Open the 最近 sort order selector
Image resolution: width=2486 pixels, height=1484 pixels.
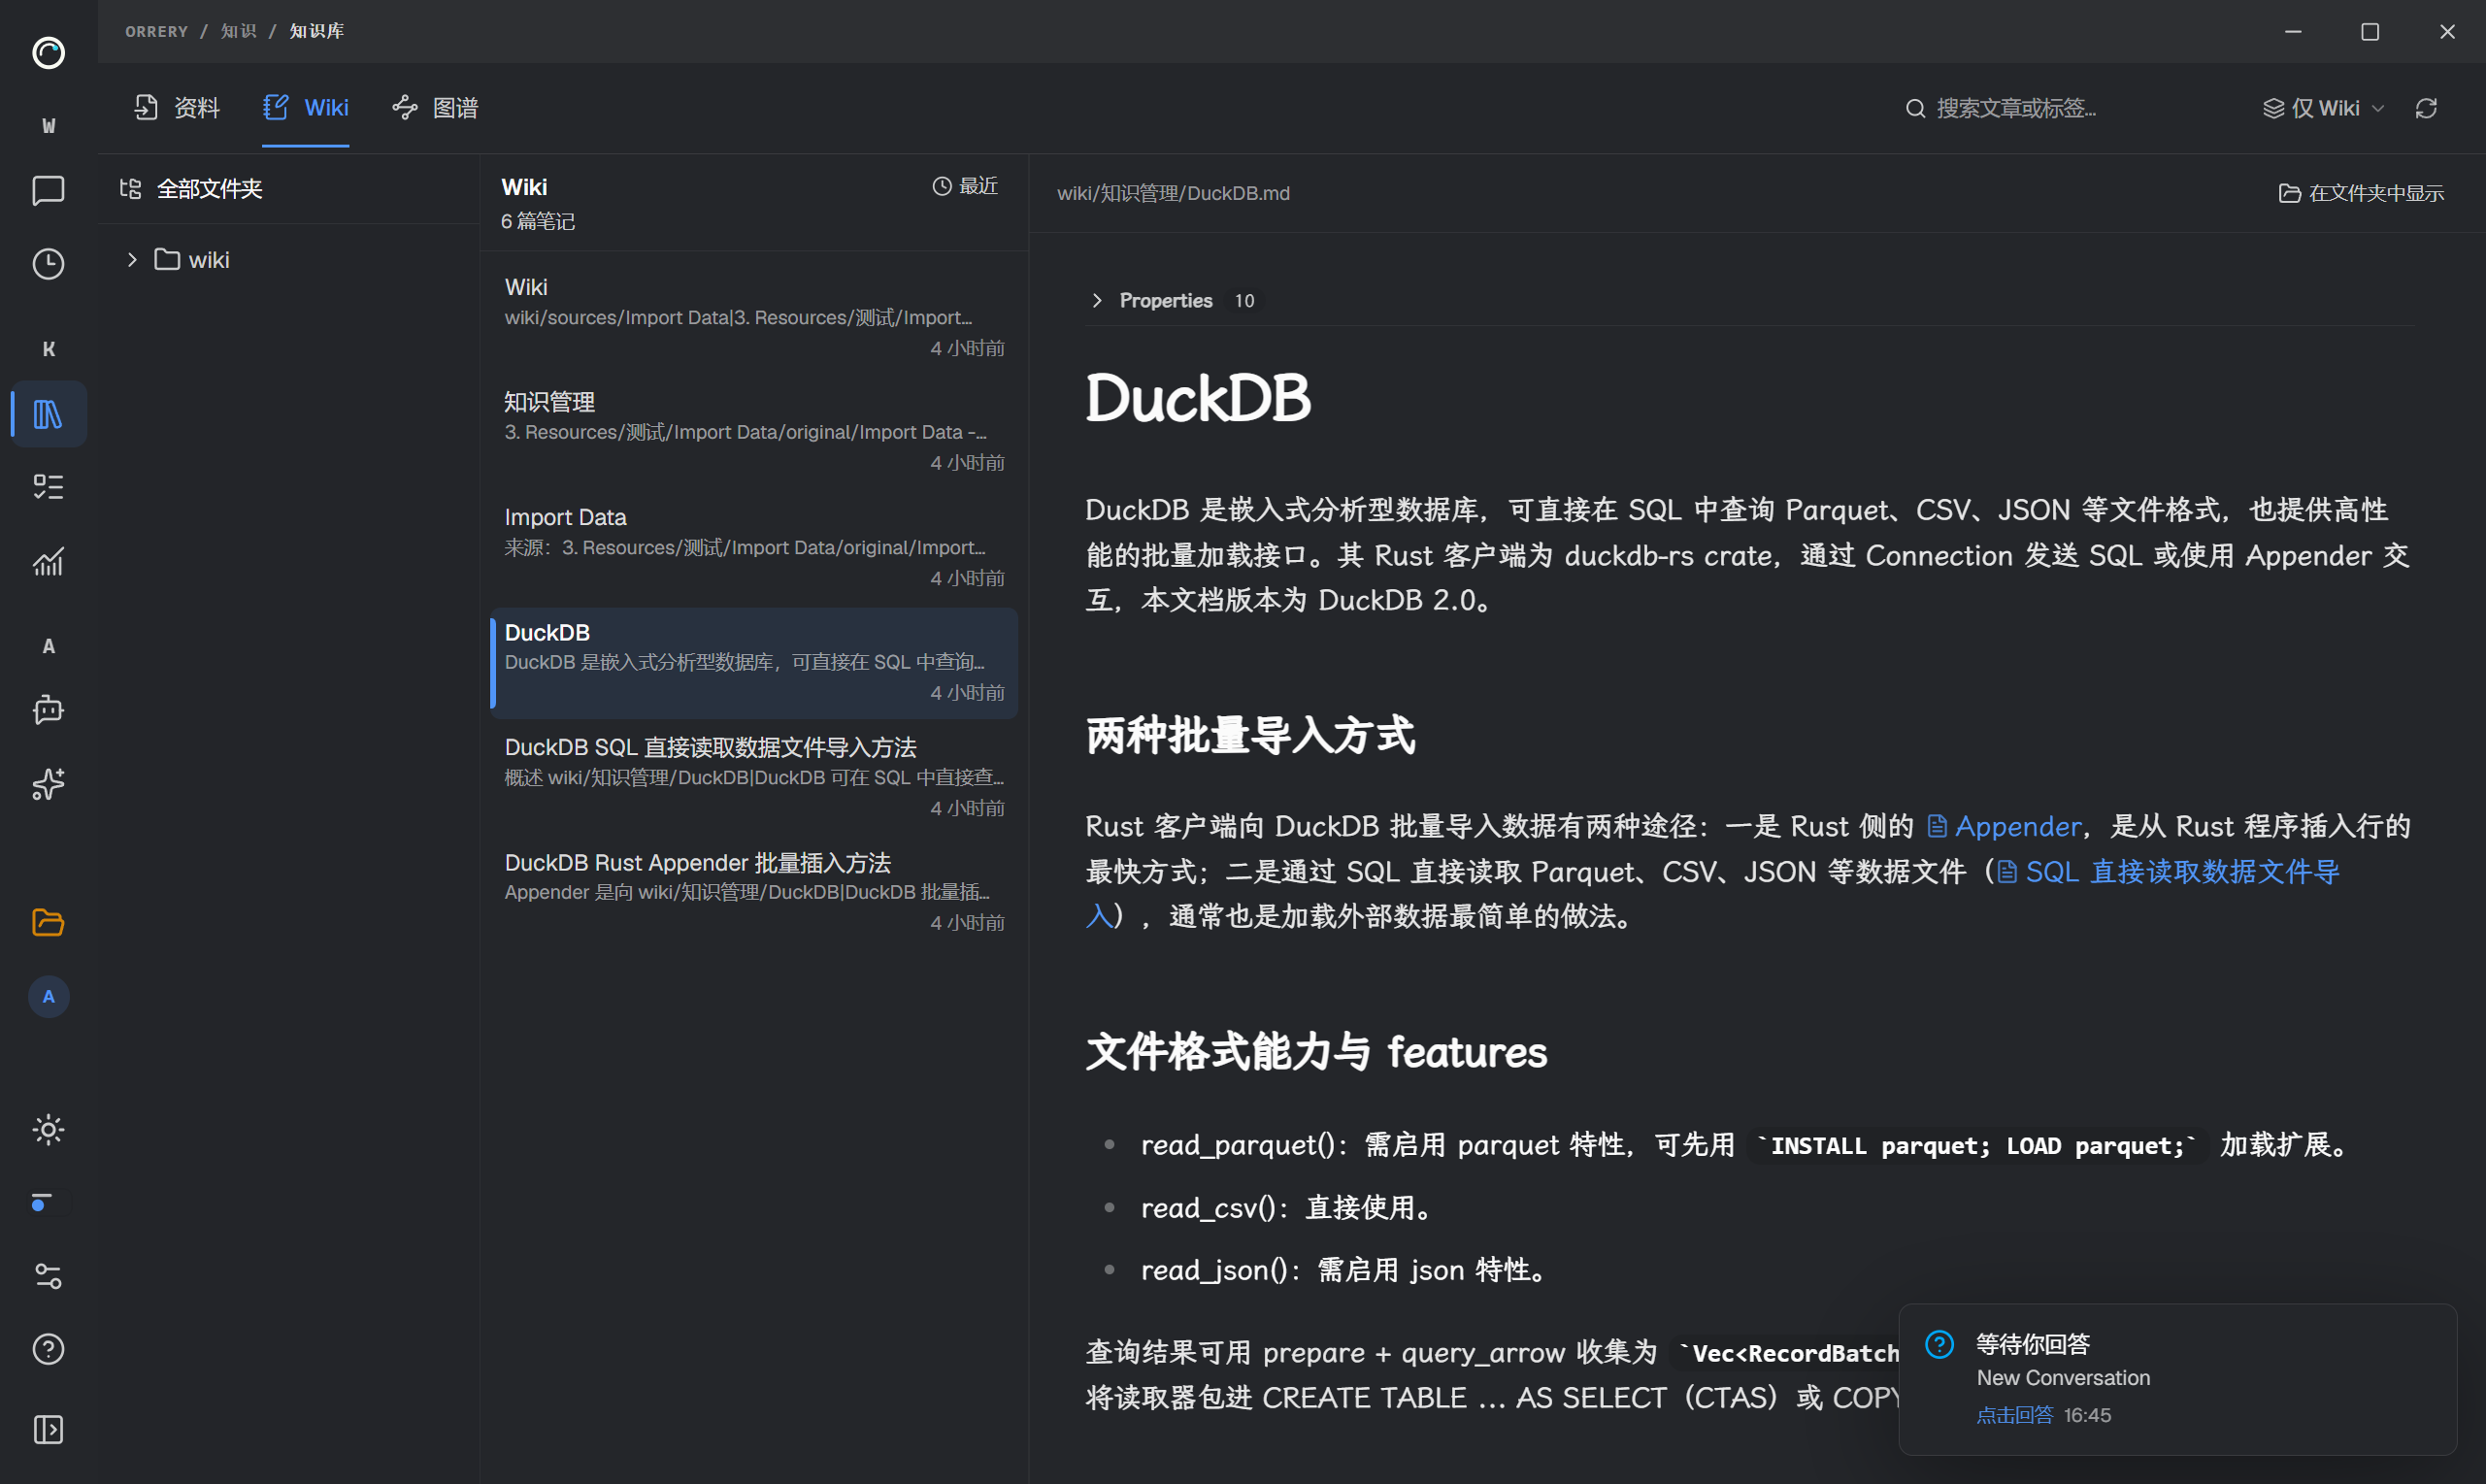965,186
